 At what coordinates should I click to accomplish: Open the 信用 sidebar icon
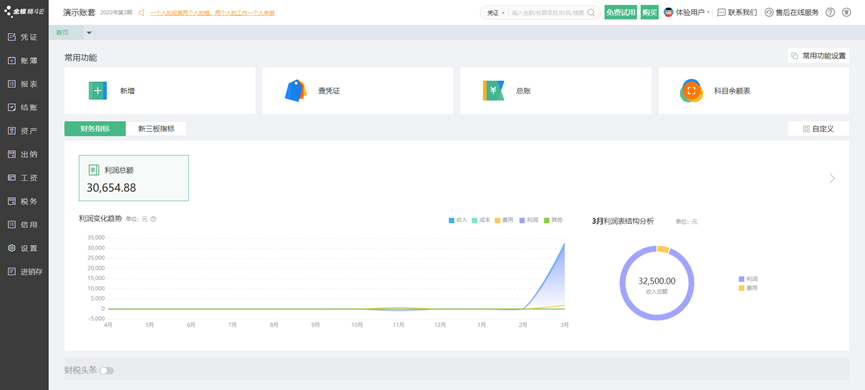click(x=12, y=225)
